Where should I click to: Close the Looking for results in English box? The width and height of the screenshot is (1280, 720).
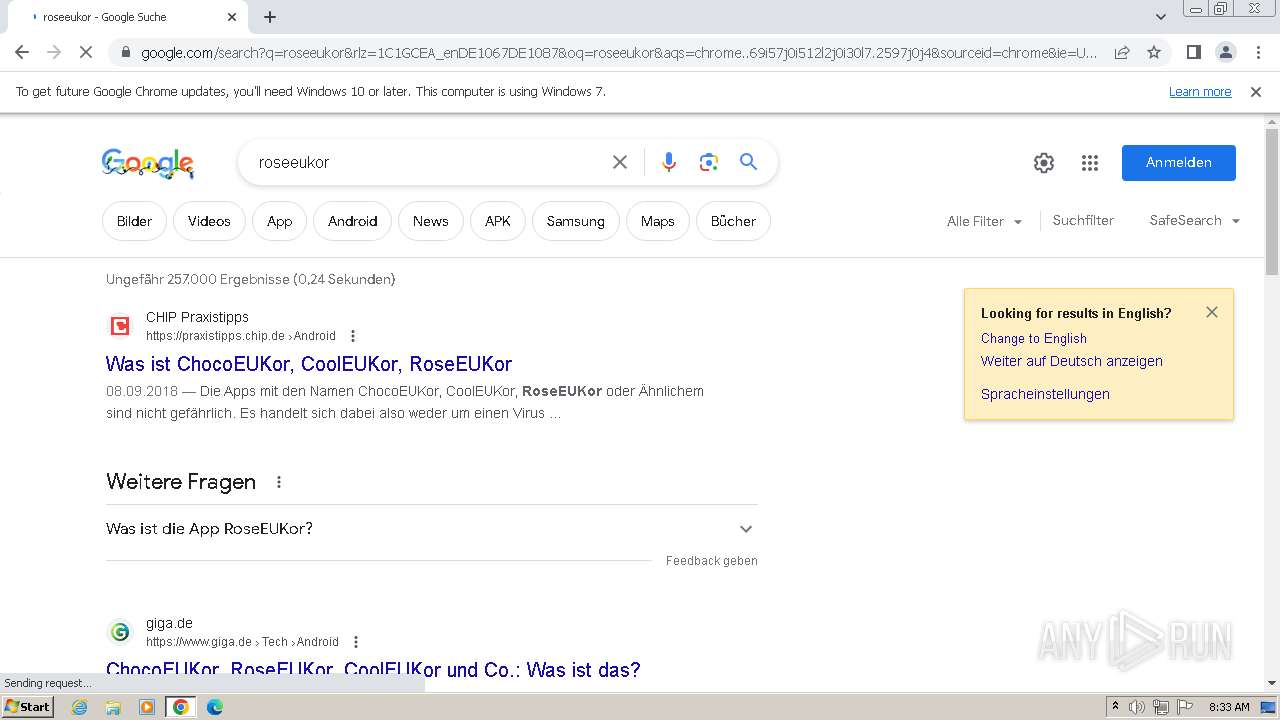point(1212,312)
